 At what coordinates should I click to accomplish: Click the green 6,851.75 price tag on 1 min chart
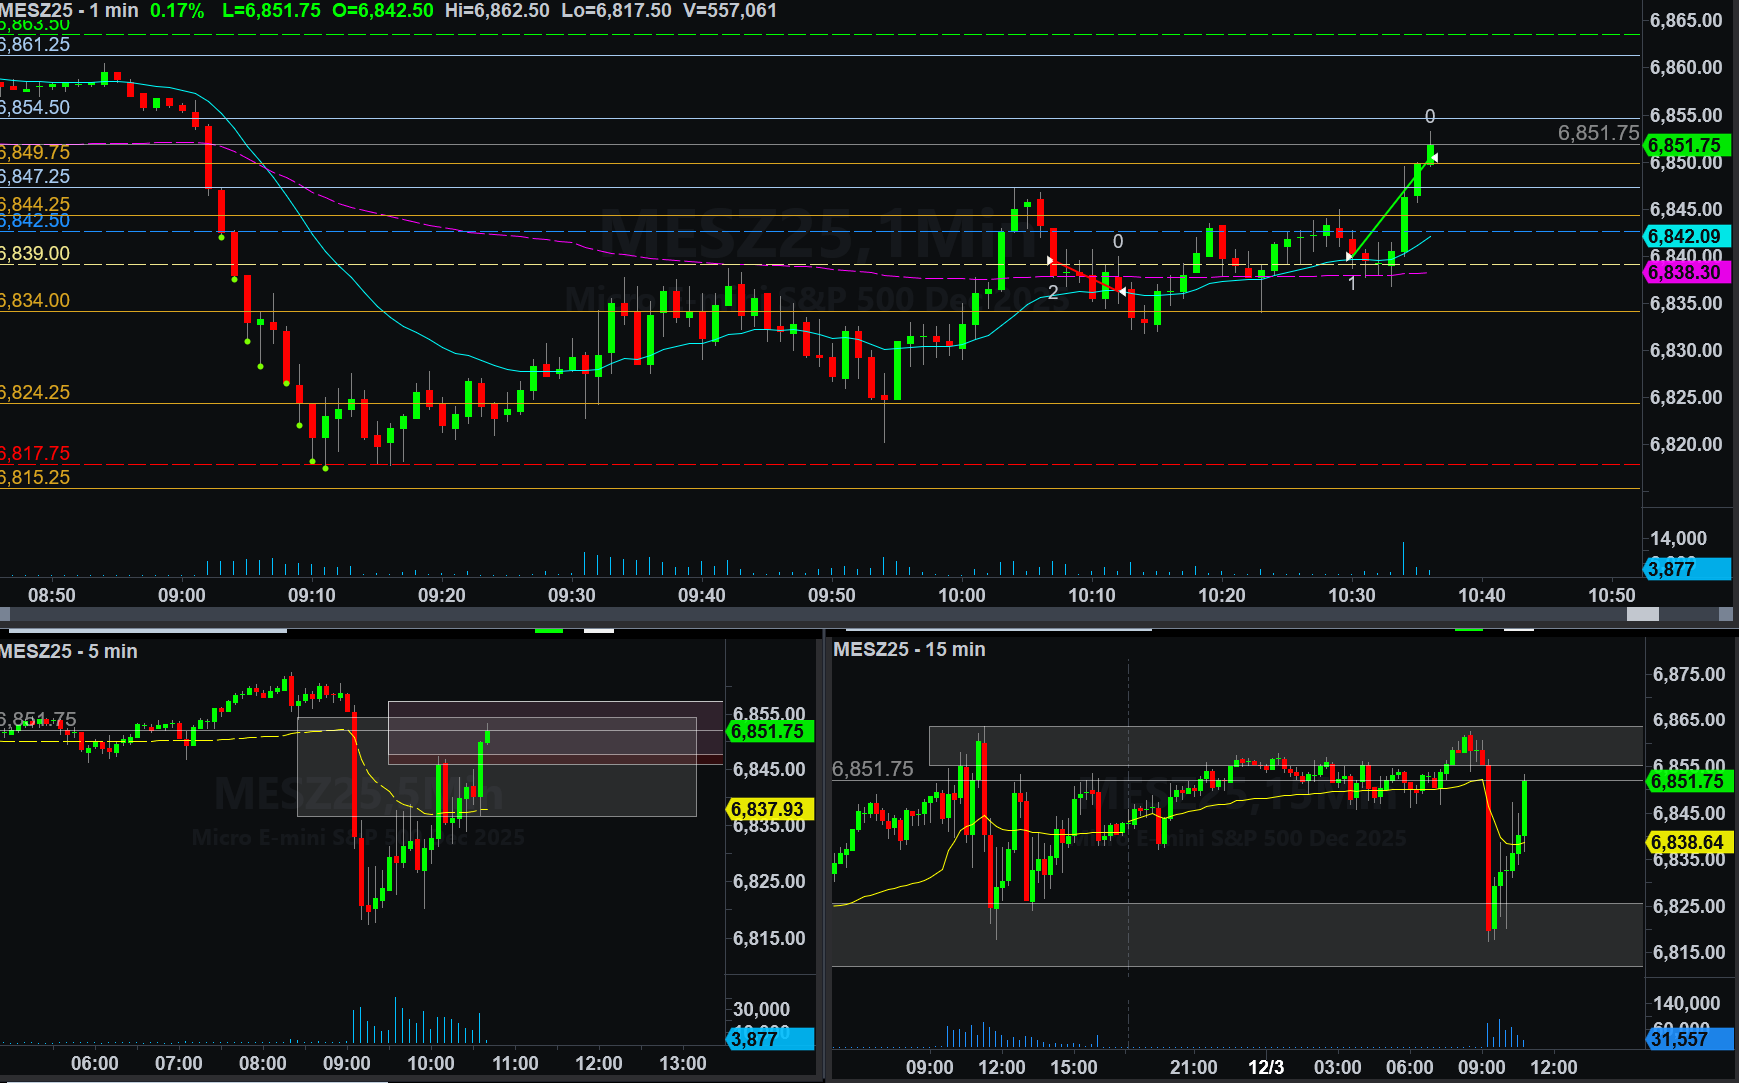pos(1686,145)
